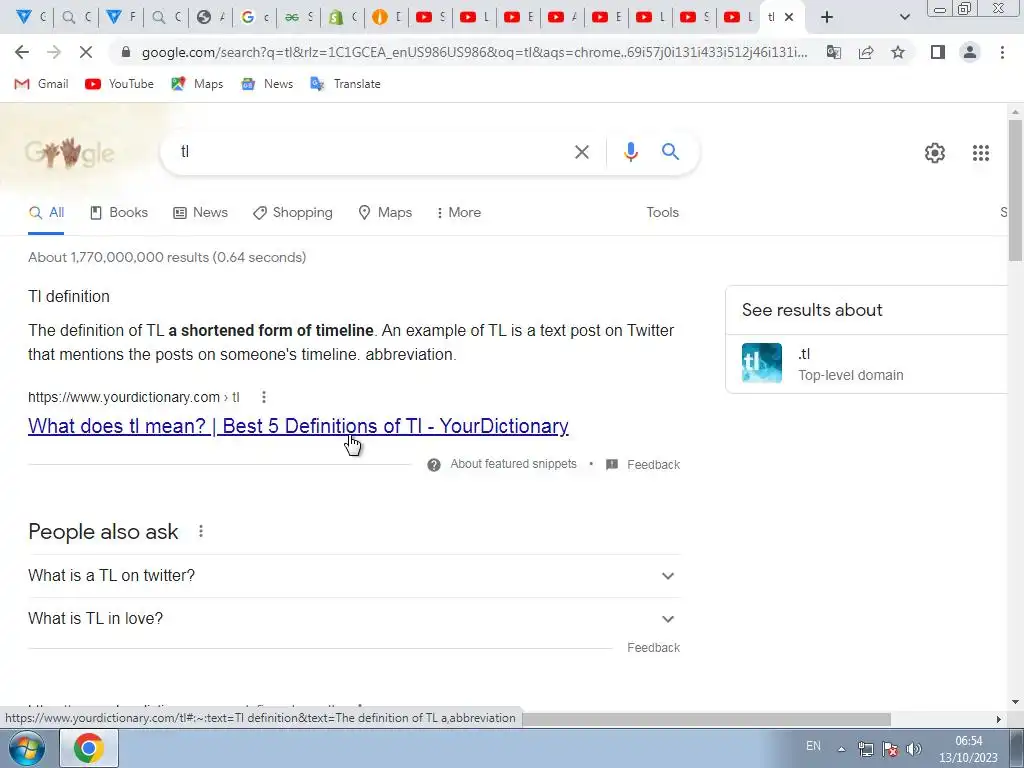Open the Translate bookmark
1024x768 pixels.
click(345, 84)
